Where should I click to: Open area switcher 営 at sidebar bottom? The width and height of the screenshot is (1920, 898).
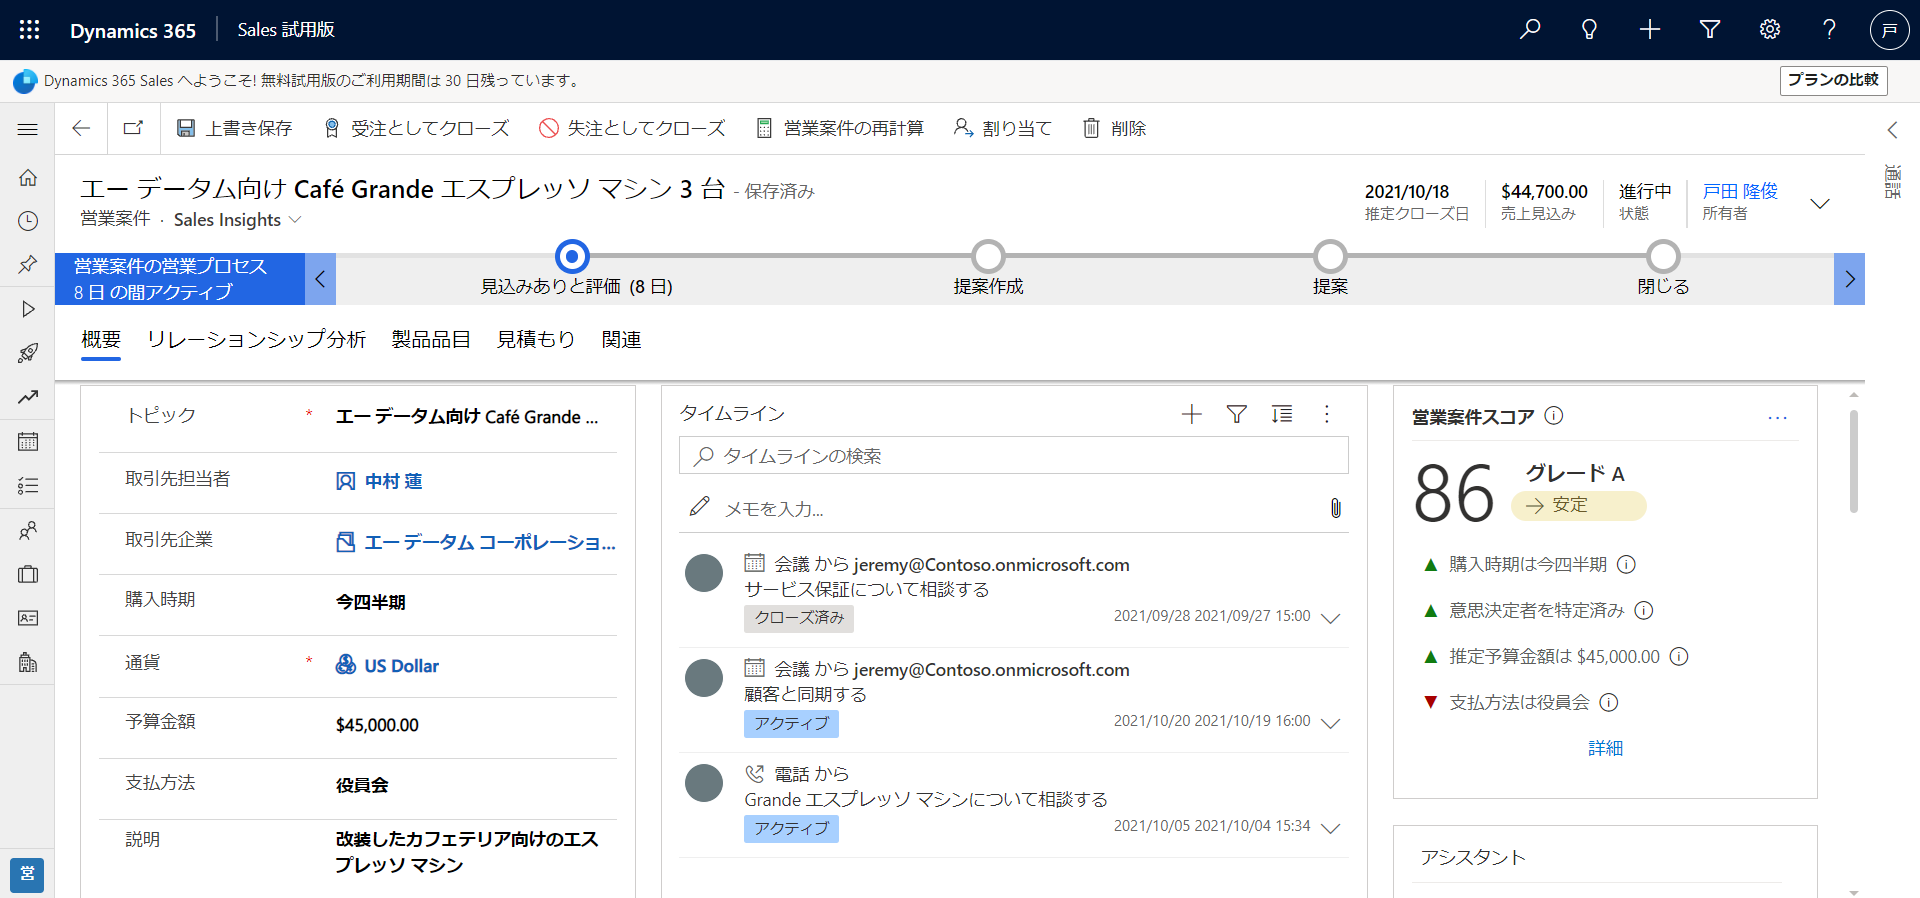[27, 874]
